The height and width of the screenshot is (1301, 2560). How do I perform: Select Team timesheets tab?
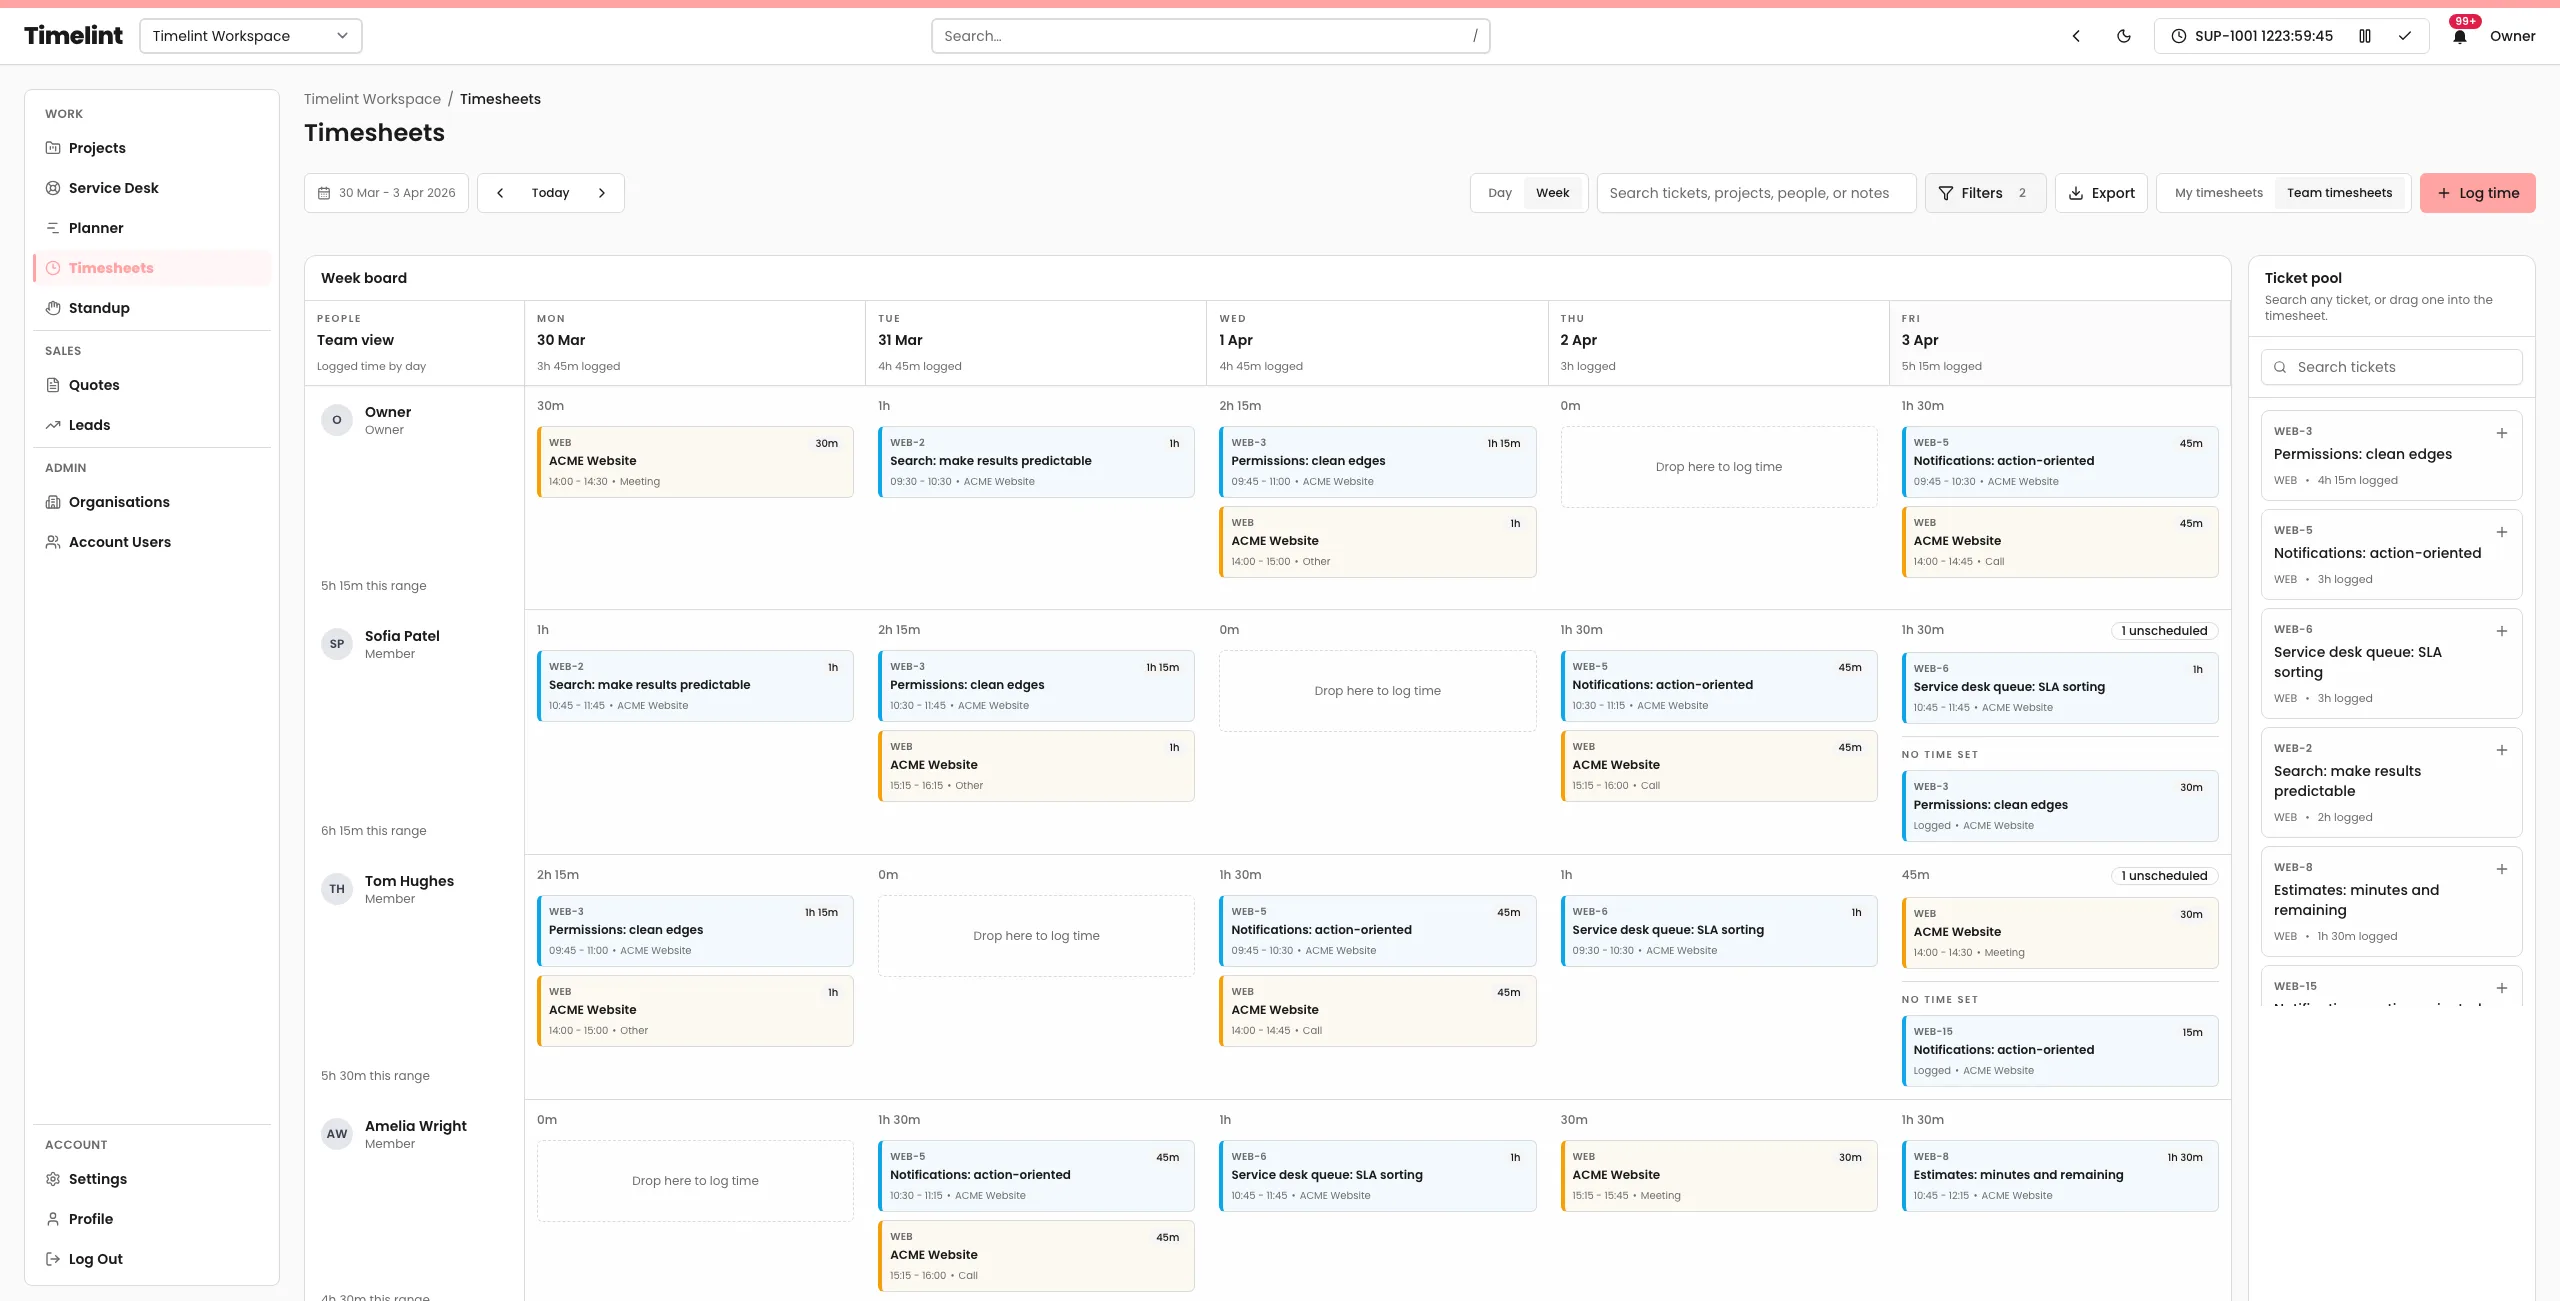(x=2339, y=193)
